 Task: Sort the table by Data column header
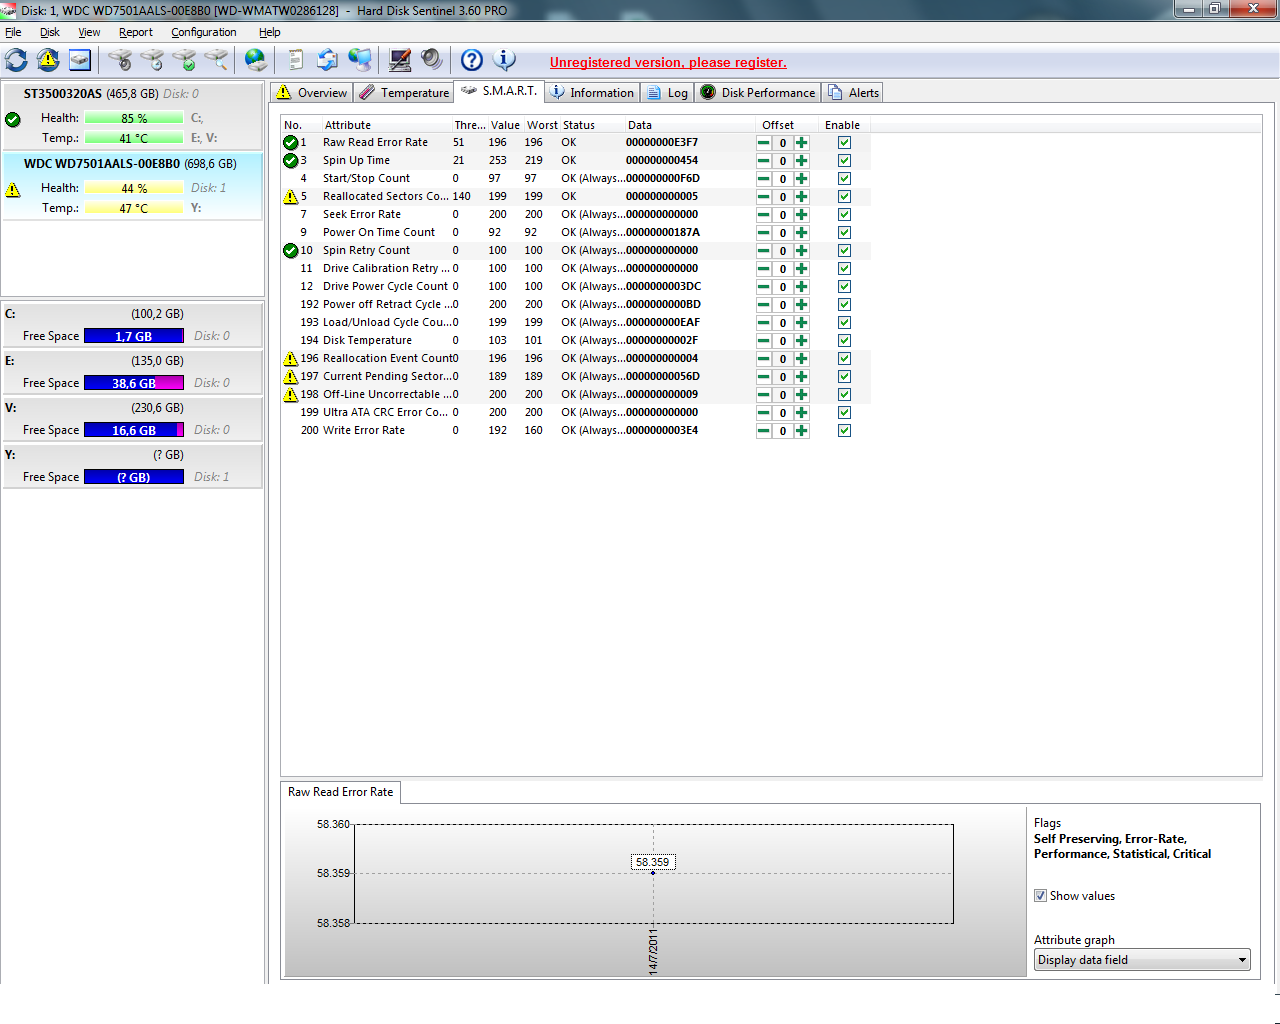[x=690, y=125]
